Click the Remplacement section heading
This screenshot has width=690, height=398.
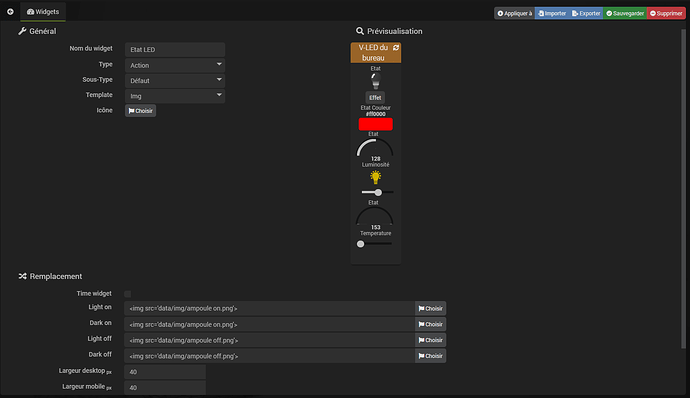[x=50, y=276]
